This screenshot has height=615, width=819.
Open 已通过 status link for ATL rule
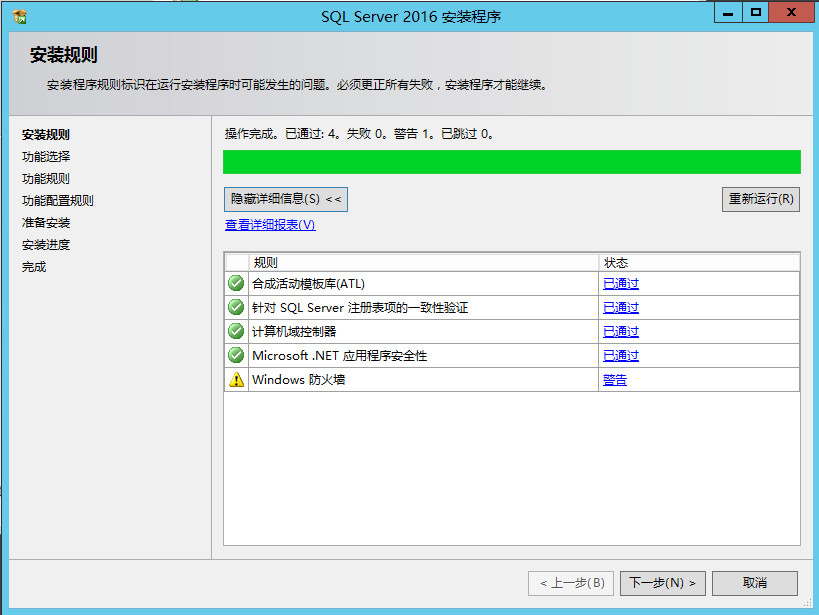point(621,284)
